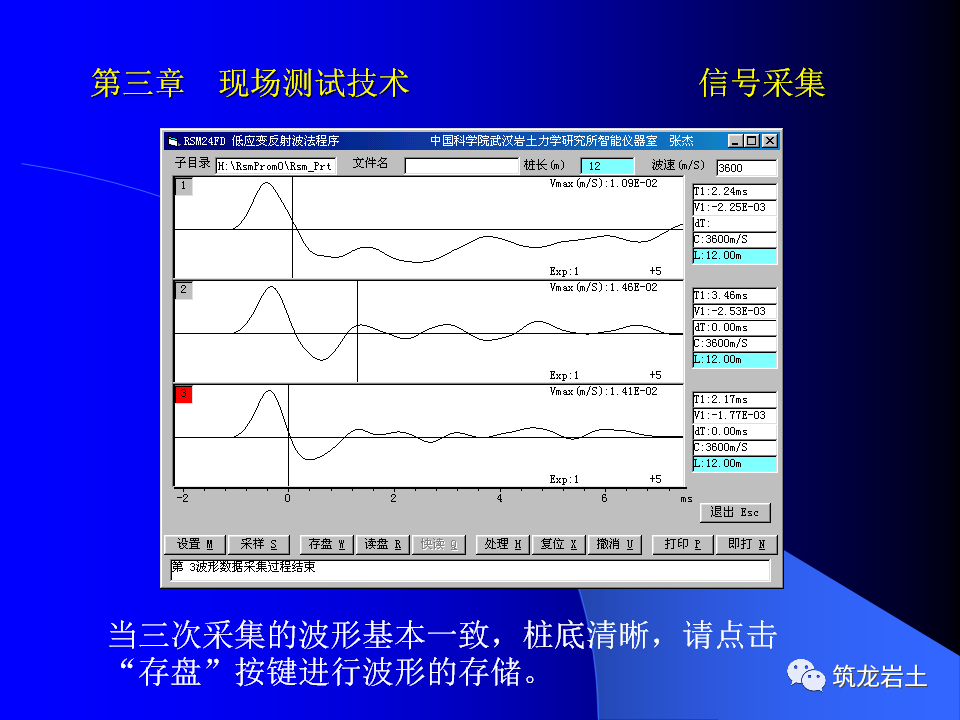Click the 处理 H process button
Image resolution: width=960 pixels, height=720 pixels.
(503, 544)
